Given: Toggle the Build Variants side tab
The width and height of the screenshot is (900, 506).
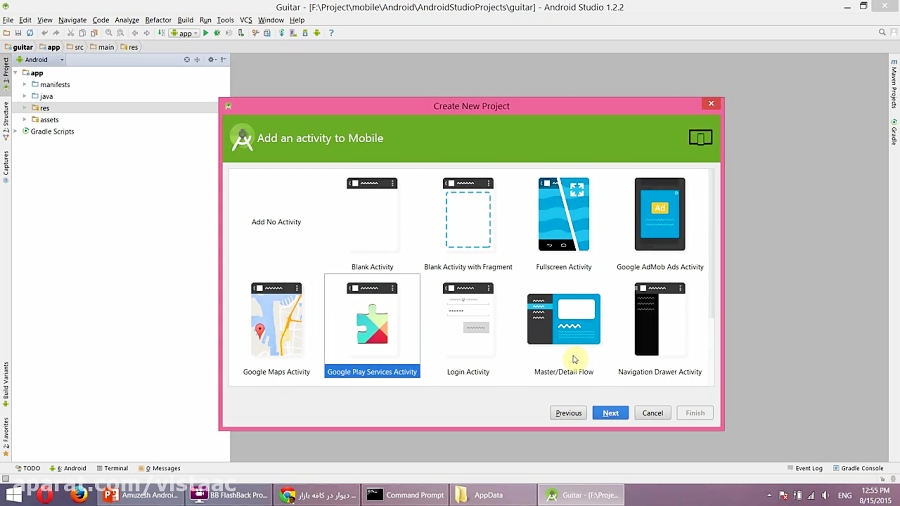Looking at the screenshot, I should click(x=6, y=384).
